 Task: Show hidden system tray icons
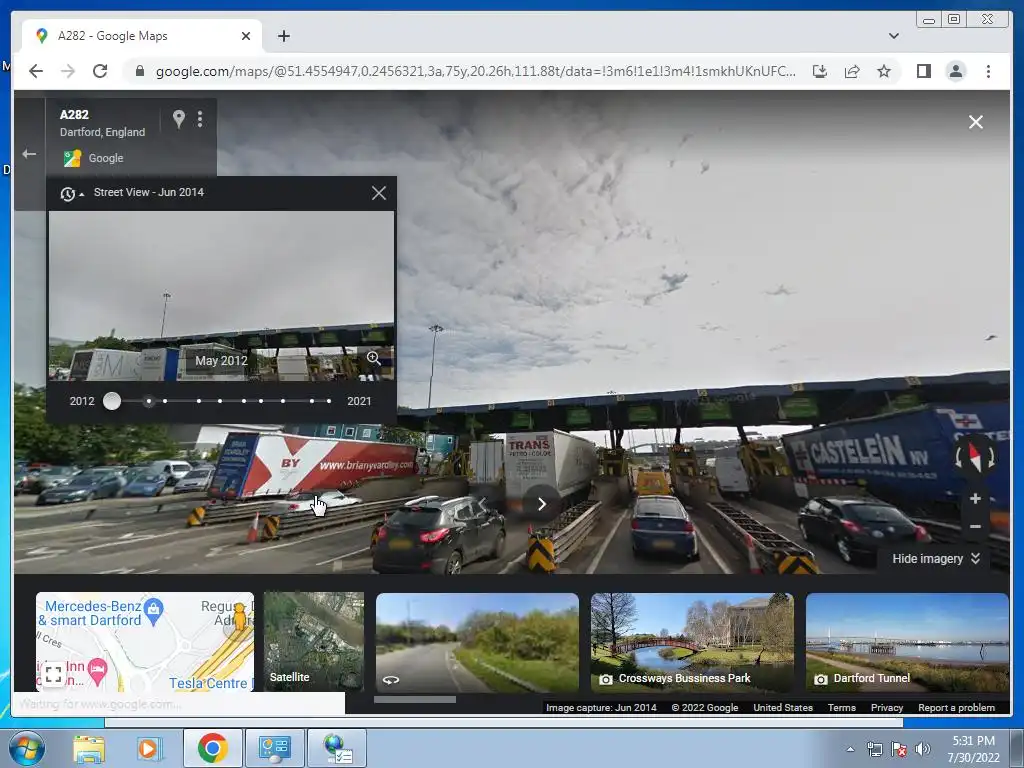tap(850, 750)
